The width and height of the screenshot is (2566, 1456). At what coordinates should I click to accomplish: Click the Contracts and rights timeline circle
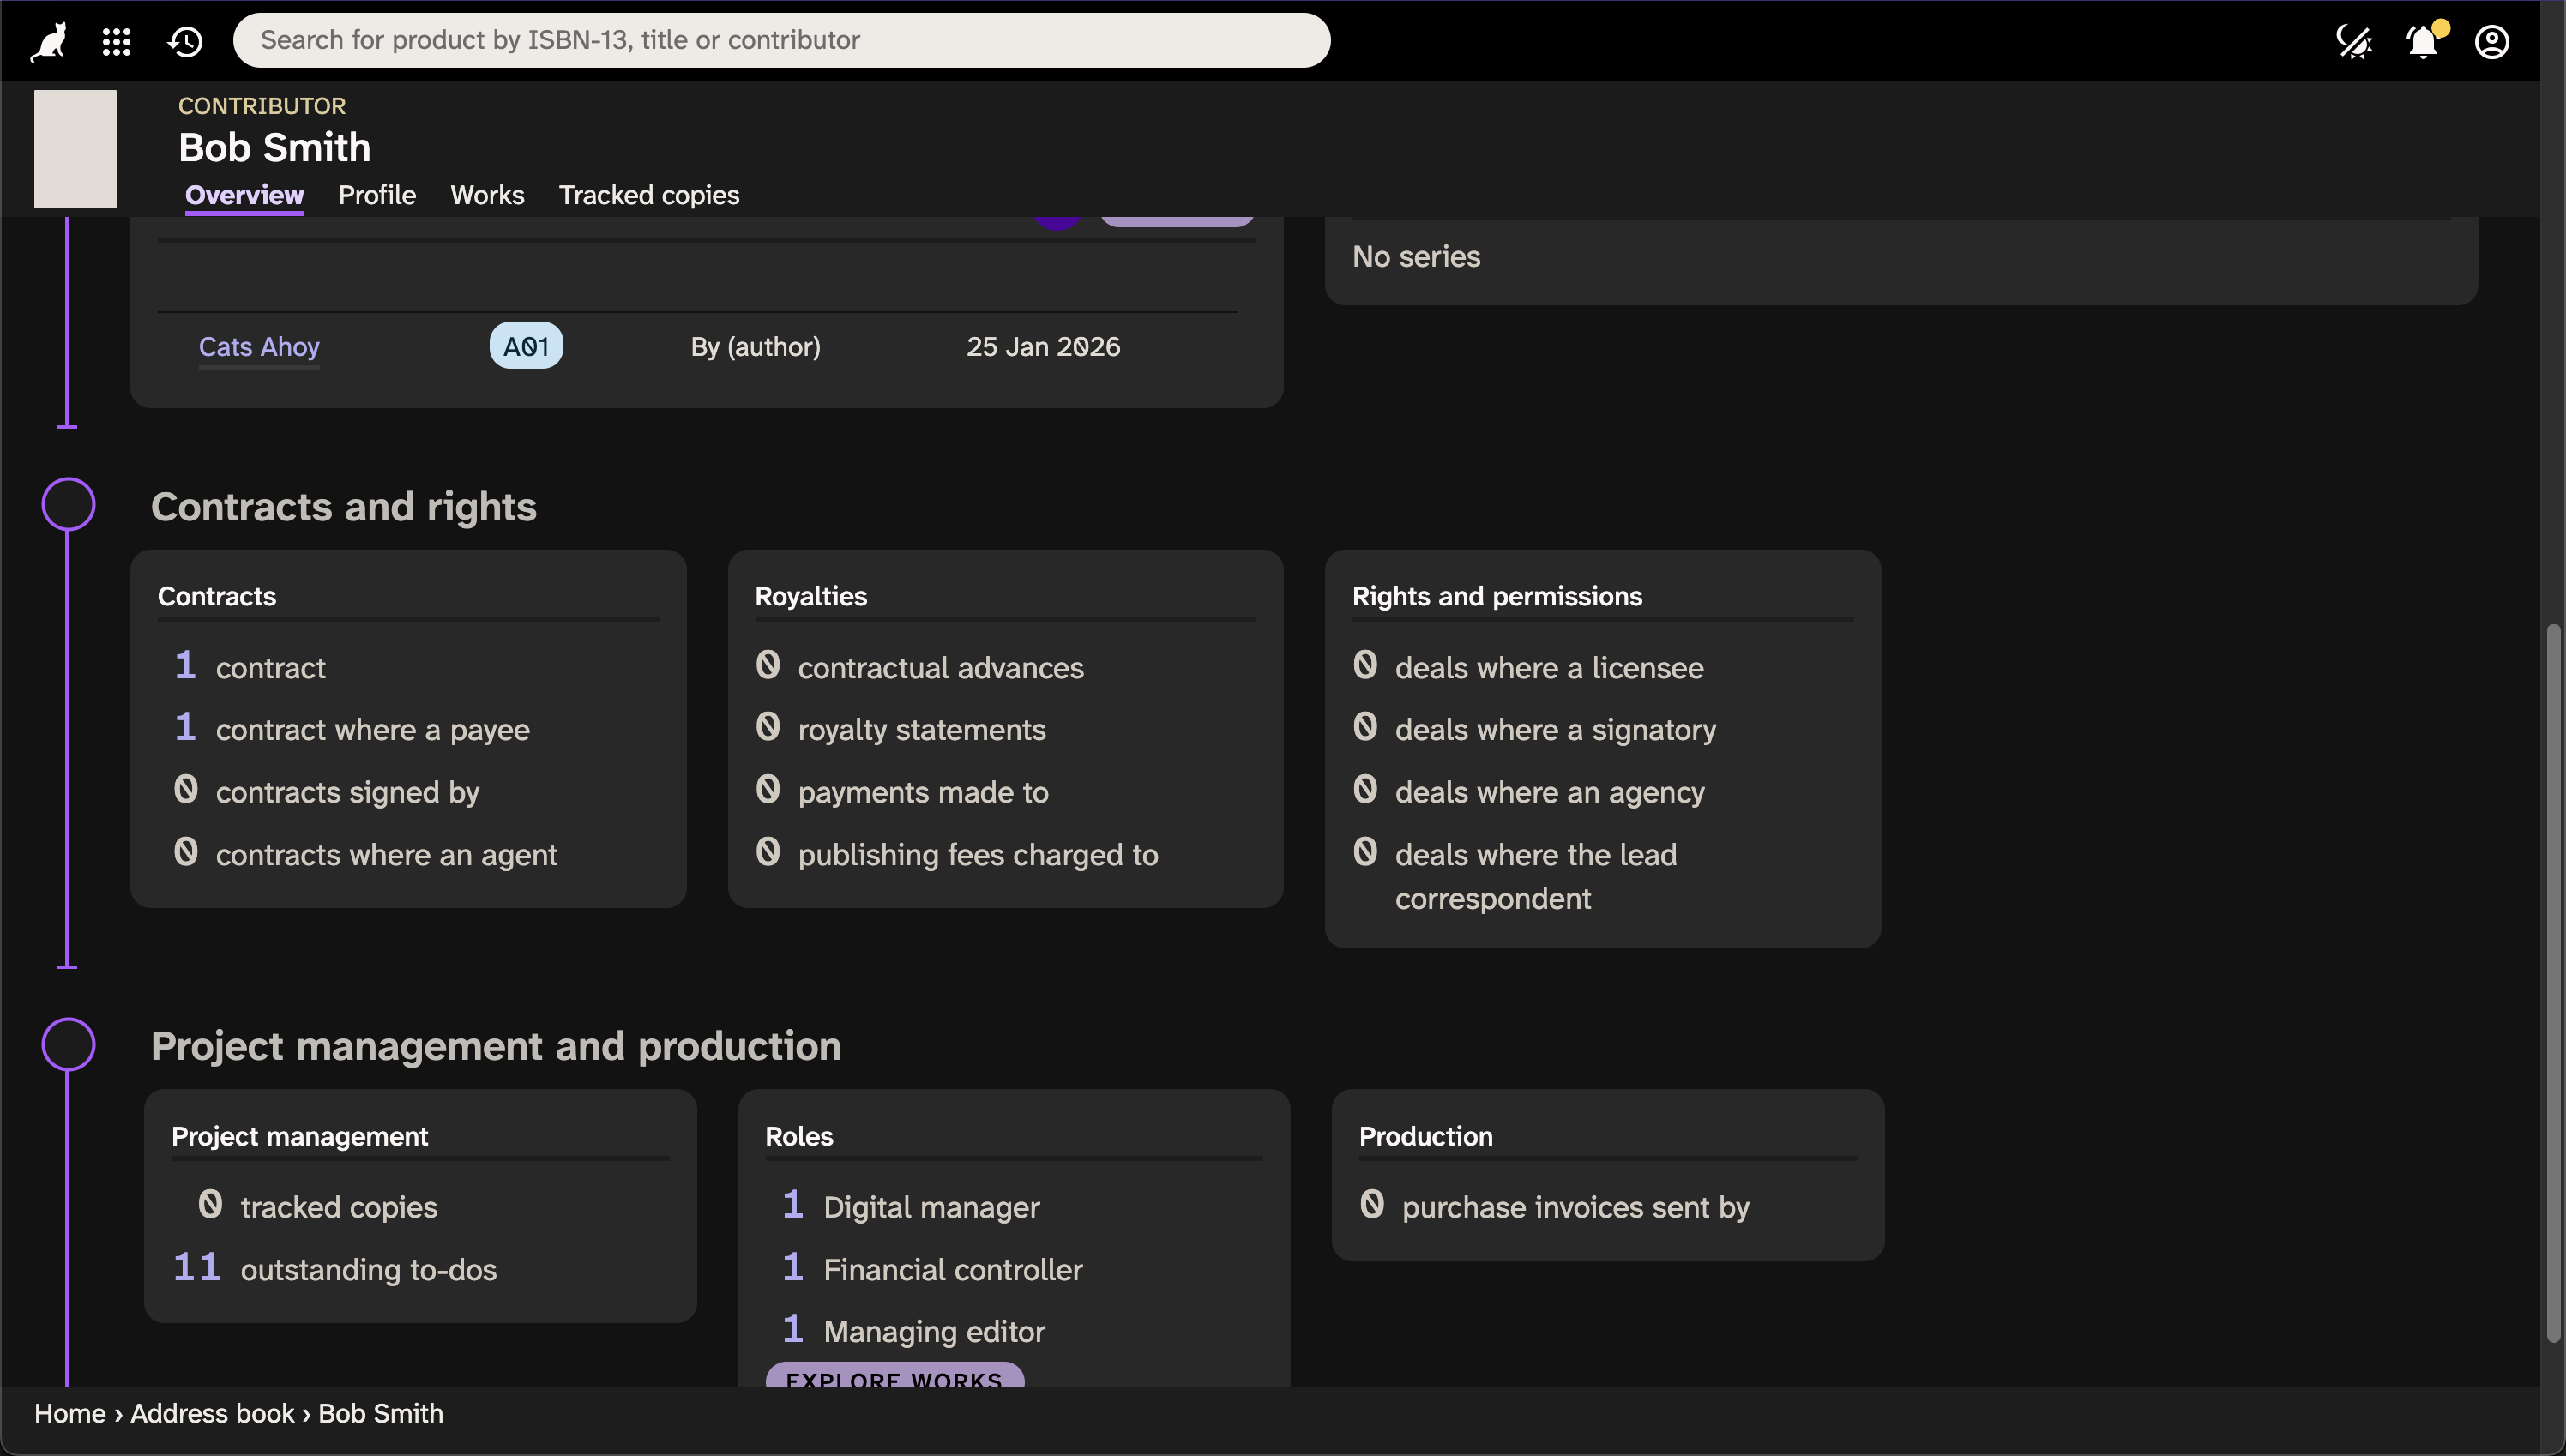point(68,504)
